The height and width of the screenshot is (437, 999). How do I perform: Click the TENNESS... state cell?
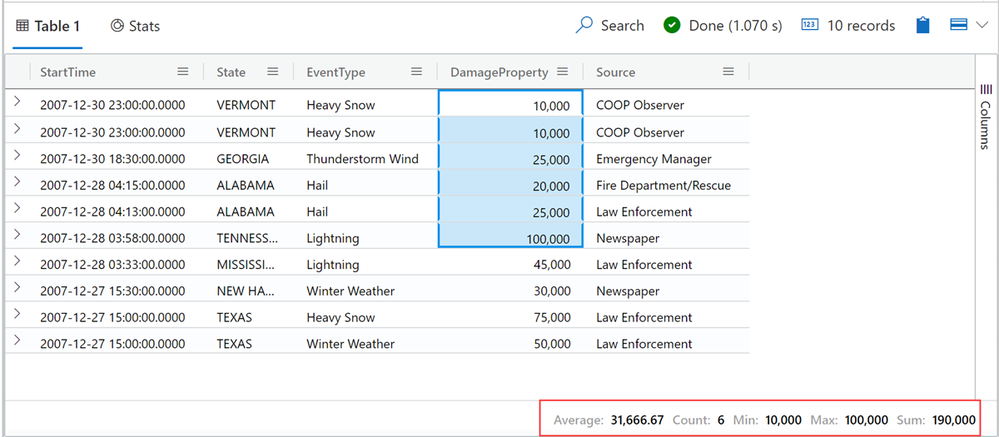point(247,238)
